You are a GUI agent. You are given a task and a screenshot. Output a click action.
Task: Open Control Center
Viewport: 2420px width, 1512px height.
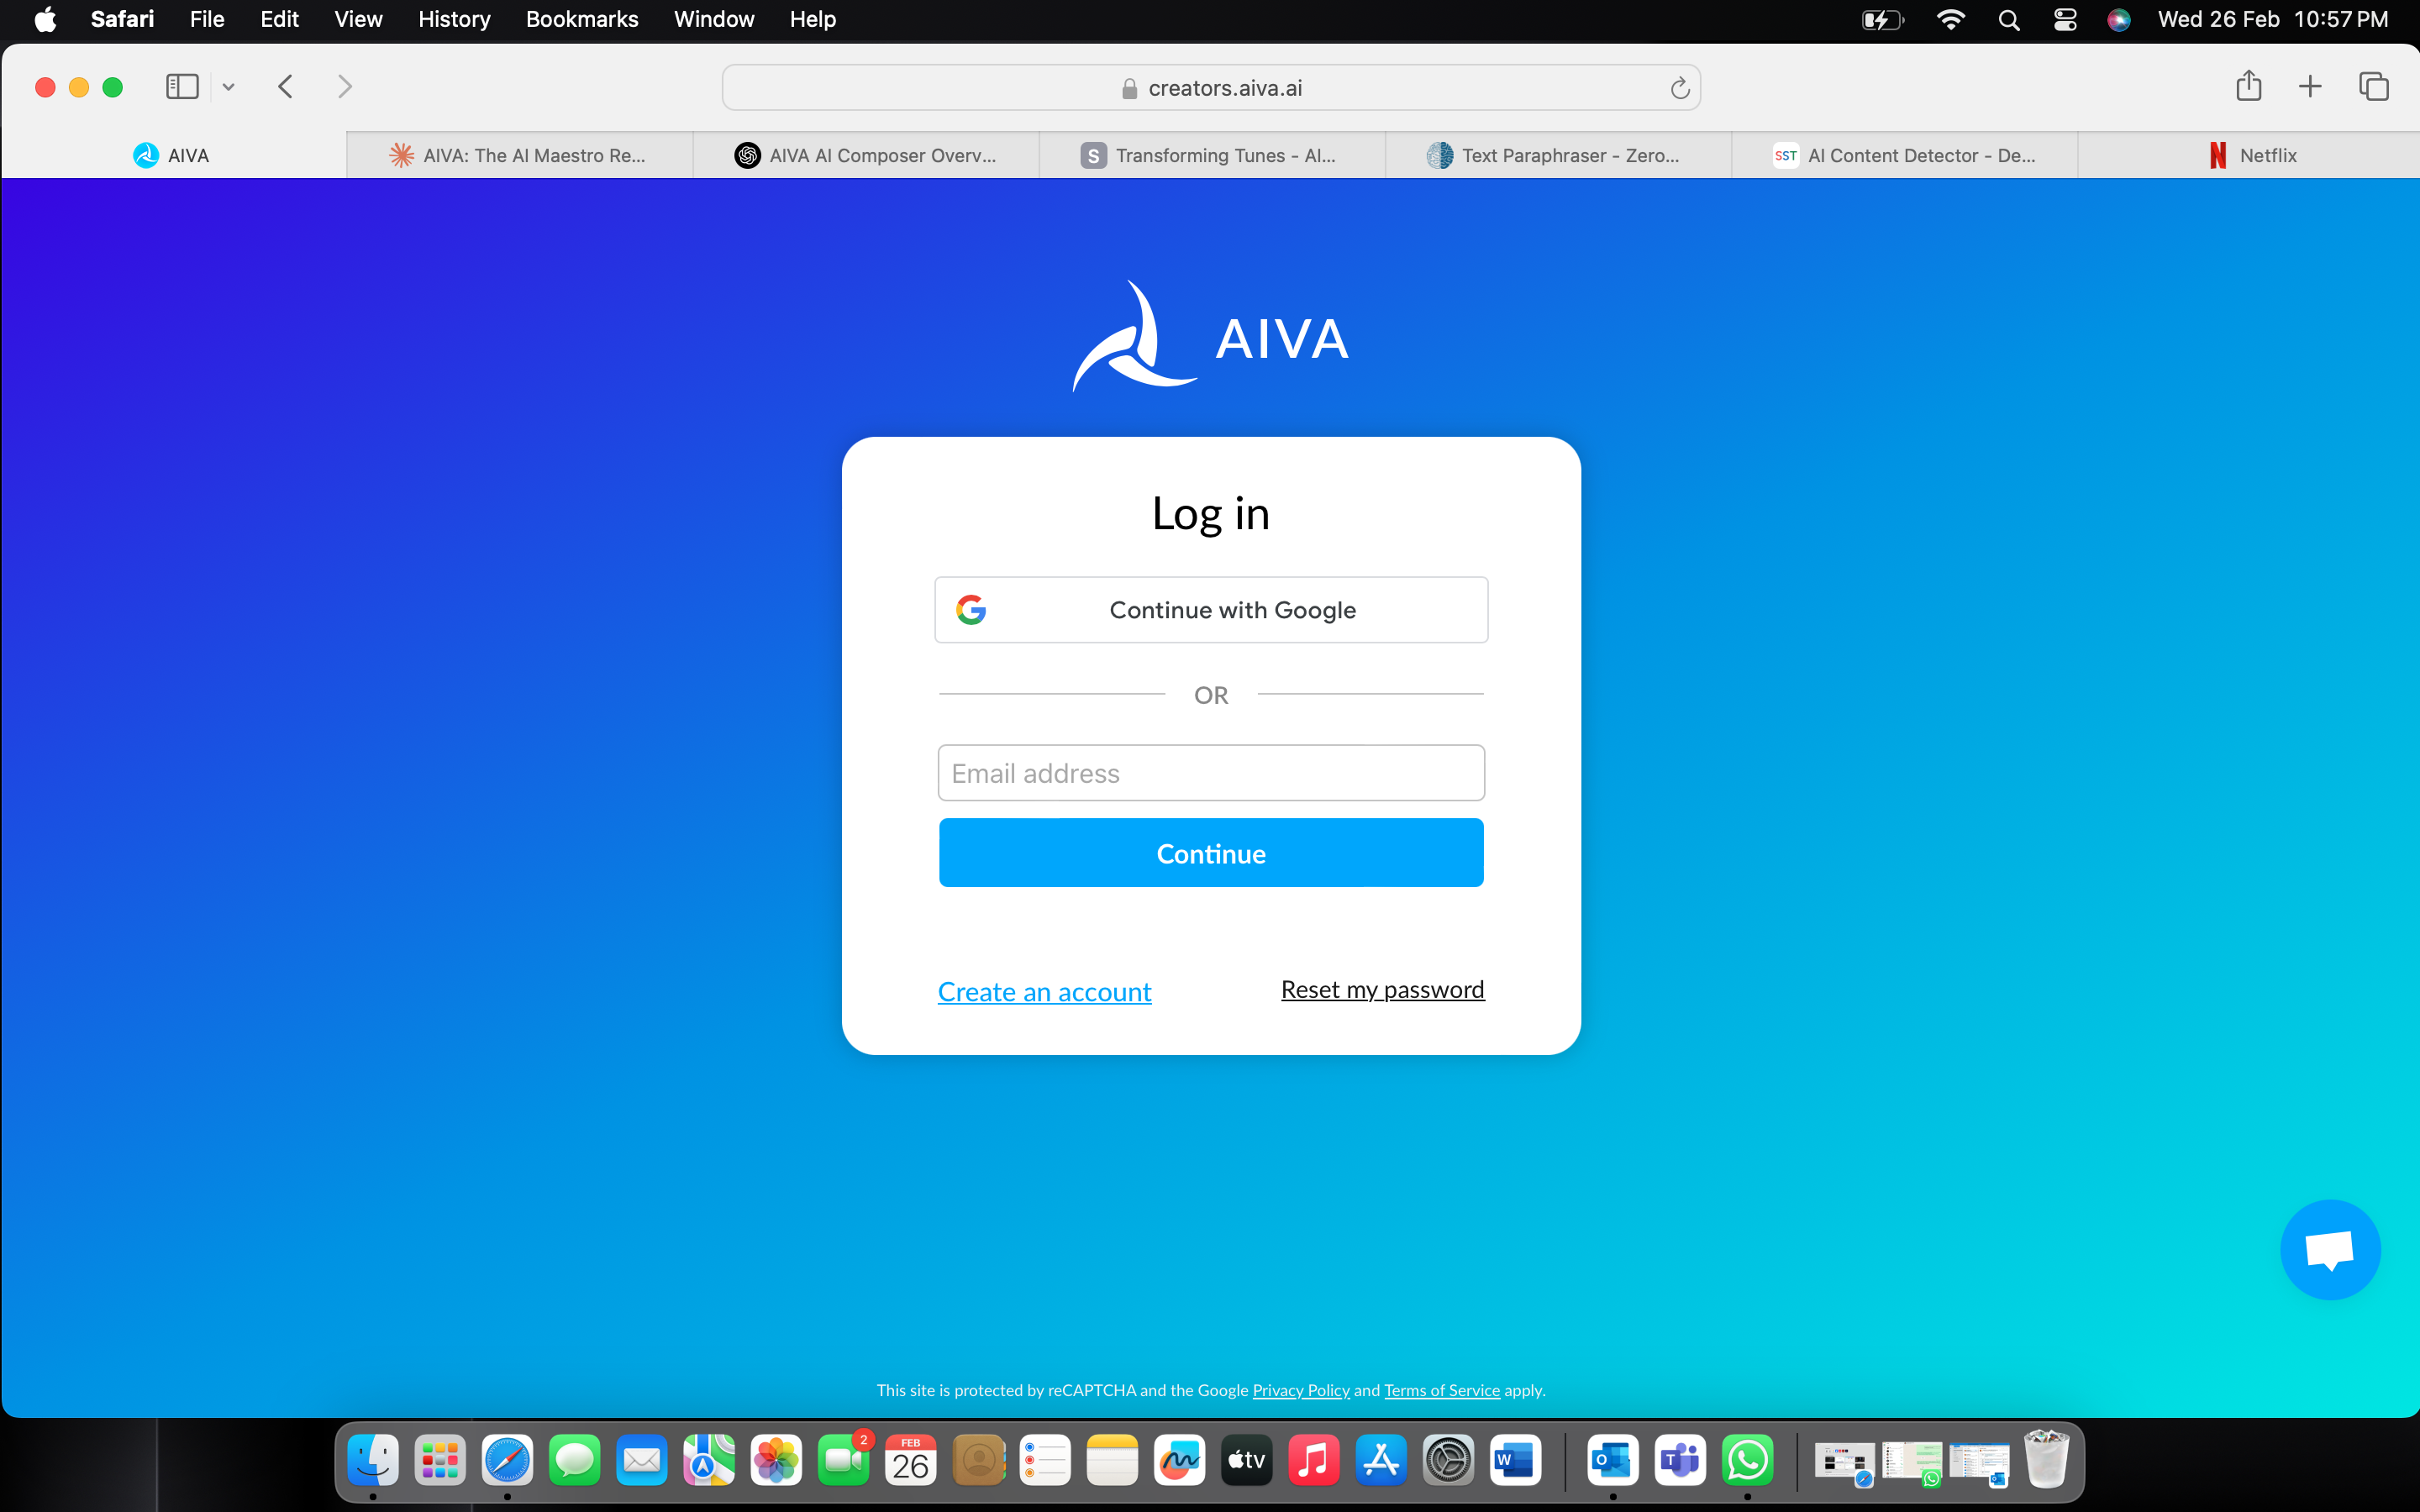pyautogui.click(x=2065, y=19)
